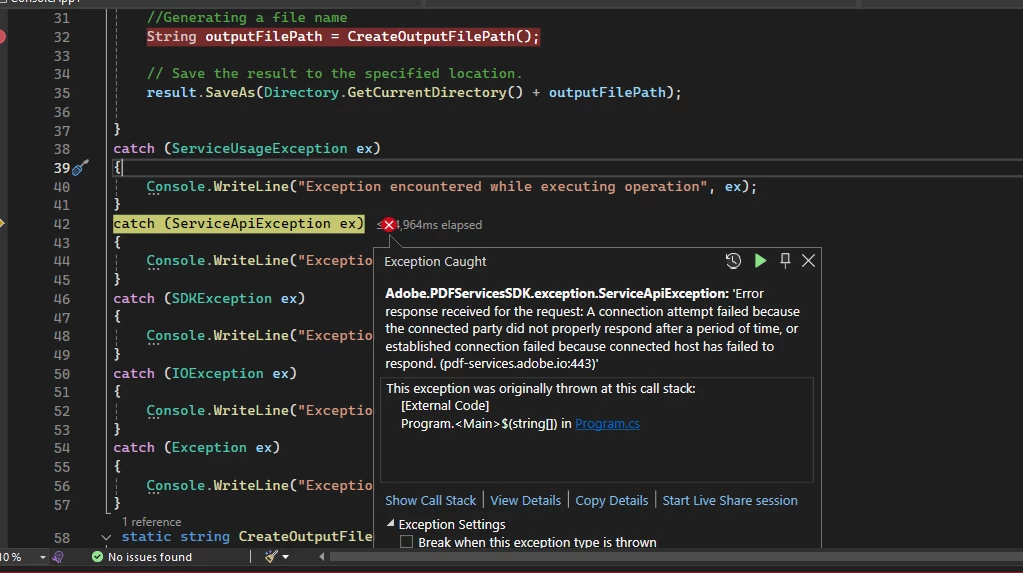Click SaveAs method on line 35
The height and width of the screenshot is (573, 1023).
(x=230, y=93)
